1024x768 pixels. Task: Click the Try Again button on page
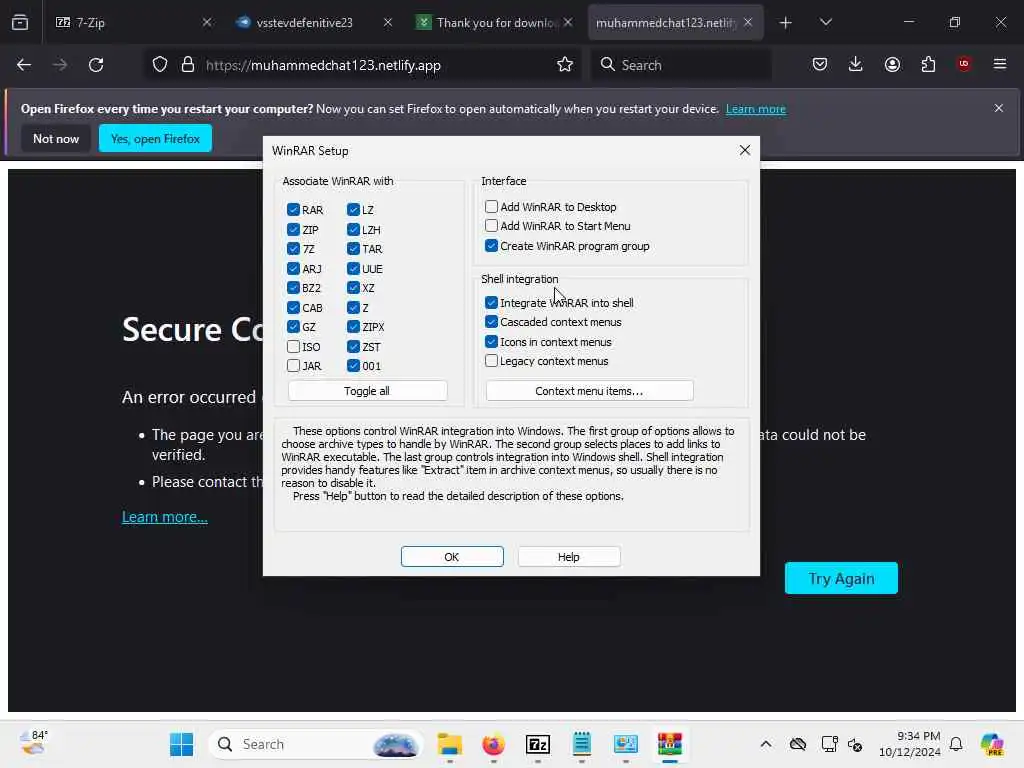[841, 578]
